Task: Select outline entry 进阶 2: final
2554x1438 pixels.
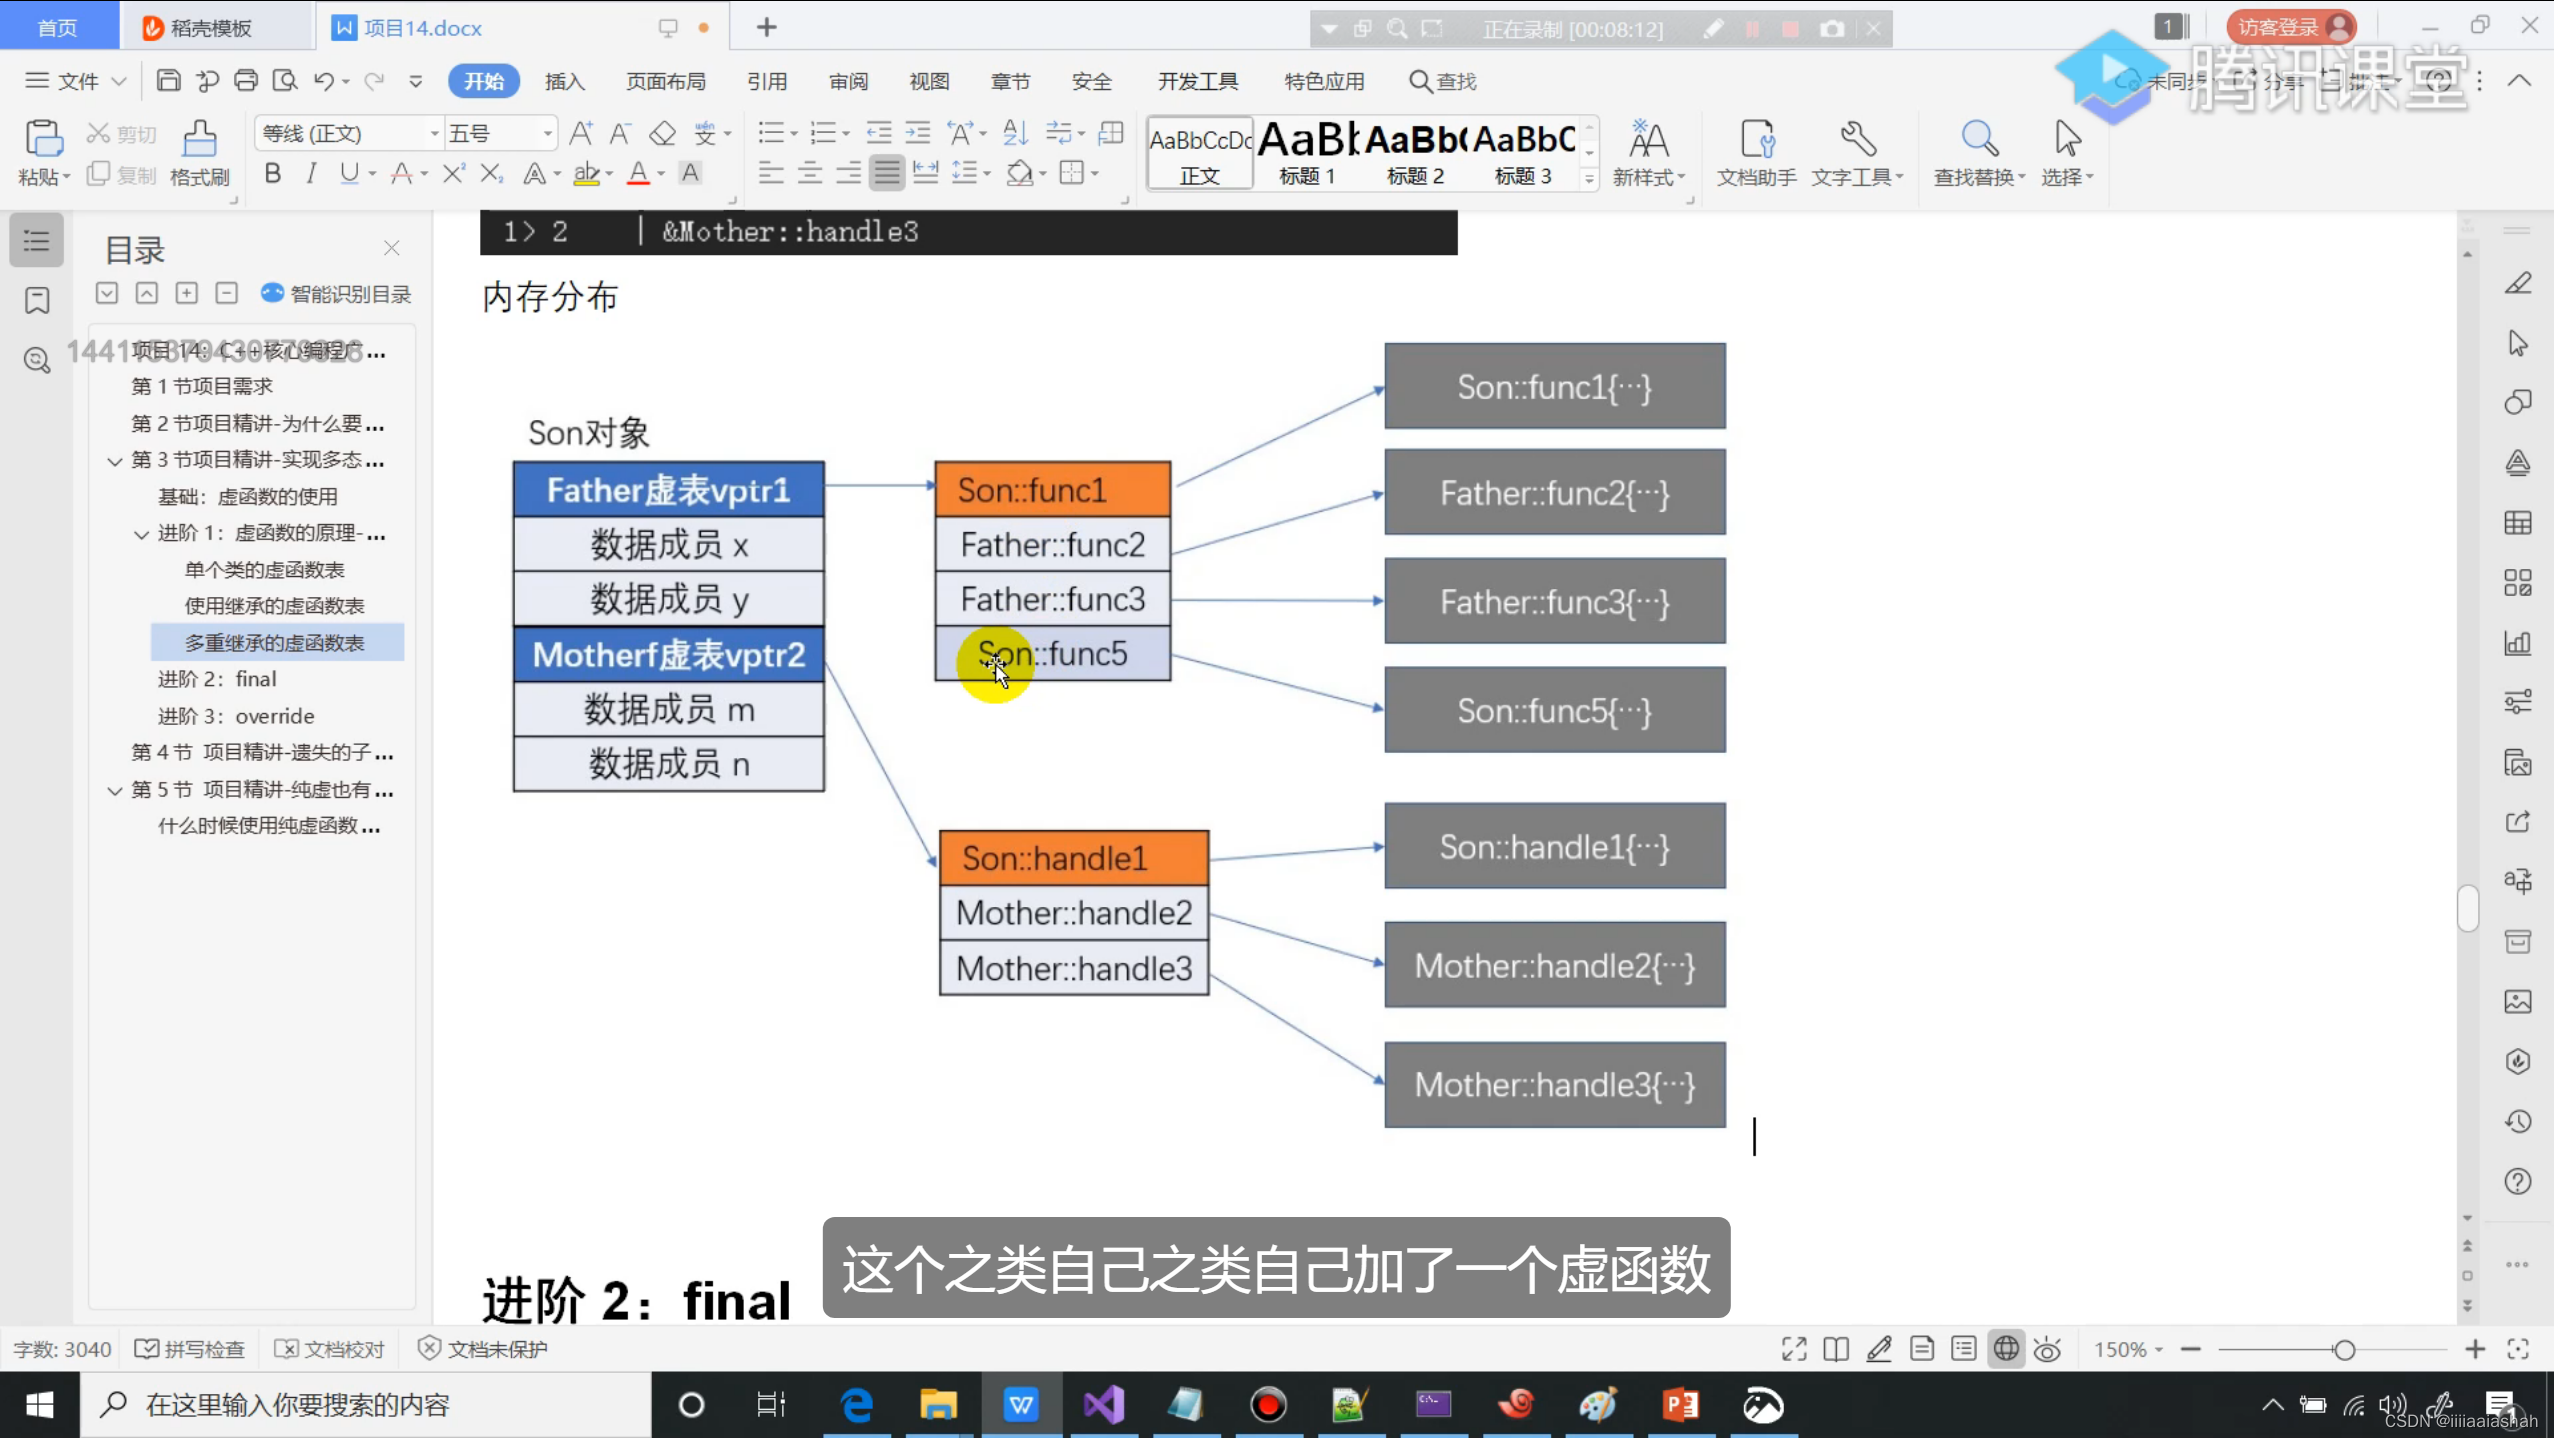Action: 217,679
